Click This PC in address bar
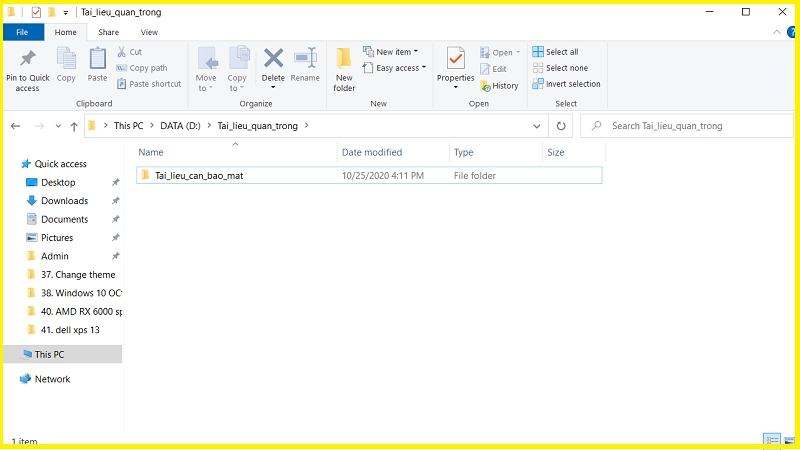Screen dimensions: 800x450 tap(129, 126)
